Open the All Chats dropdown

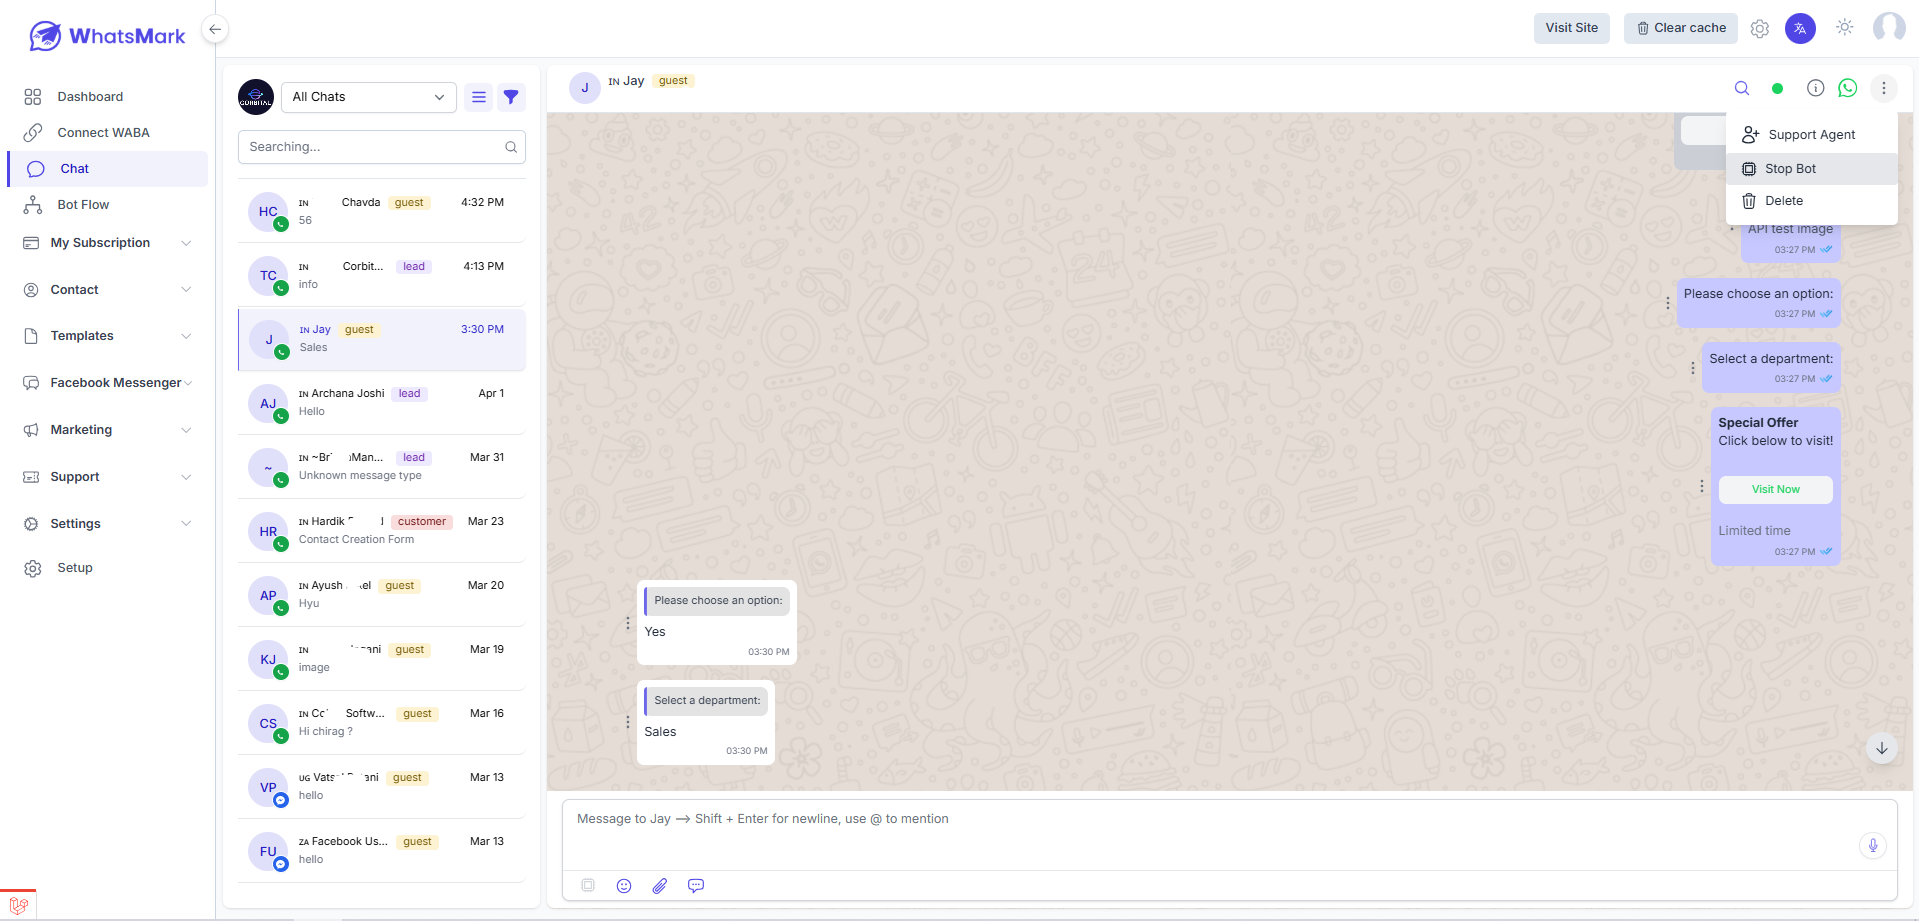point(368,97)
